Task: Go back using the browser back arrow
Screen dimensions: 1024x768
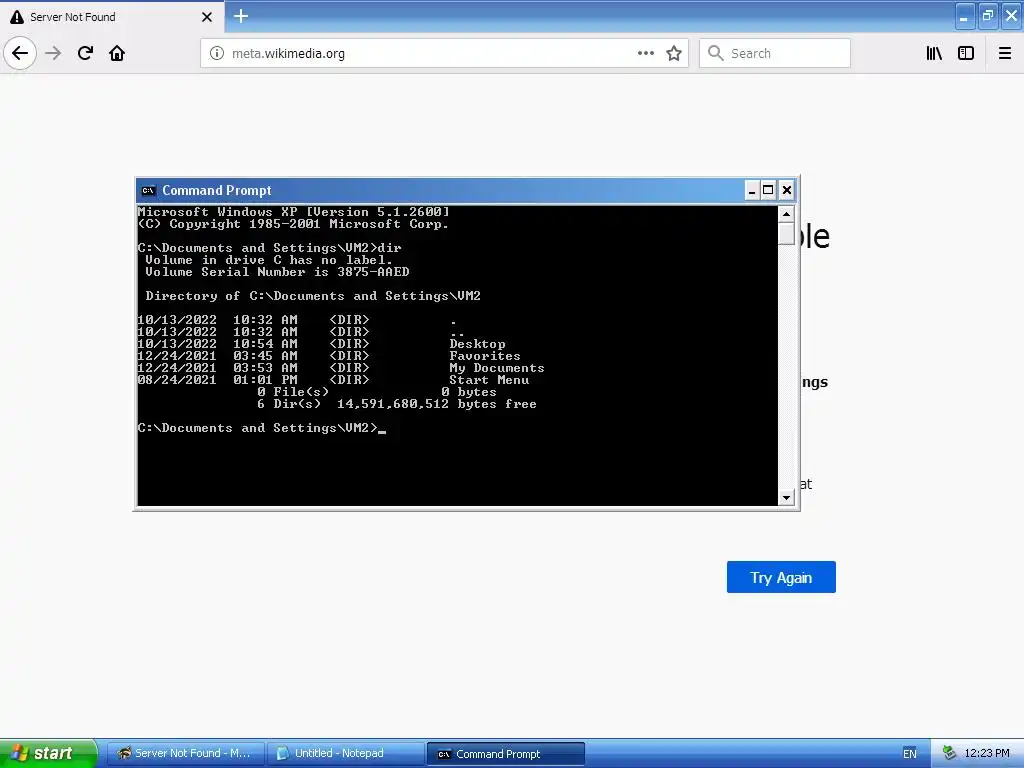Action: pos(20,53)
